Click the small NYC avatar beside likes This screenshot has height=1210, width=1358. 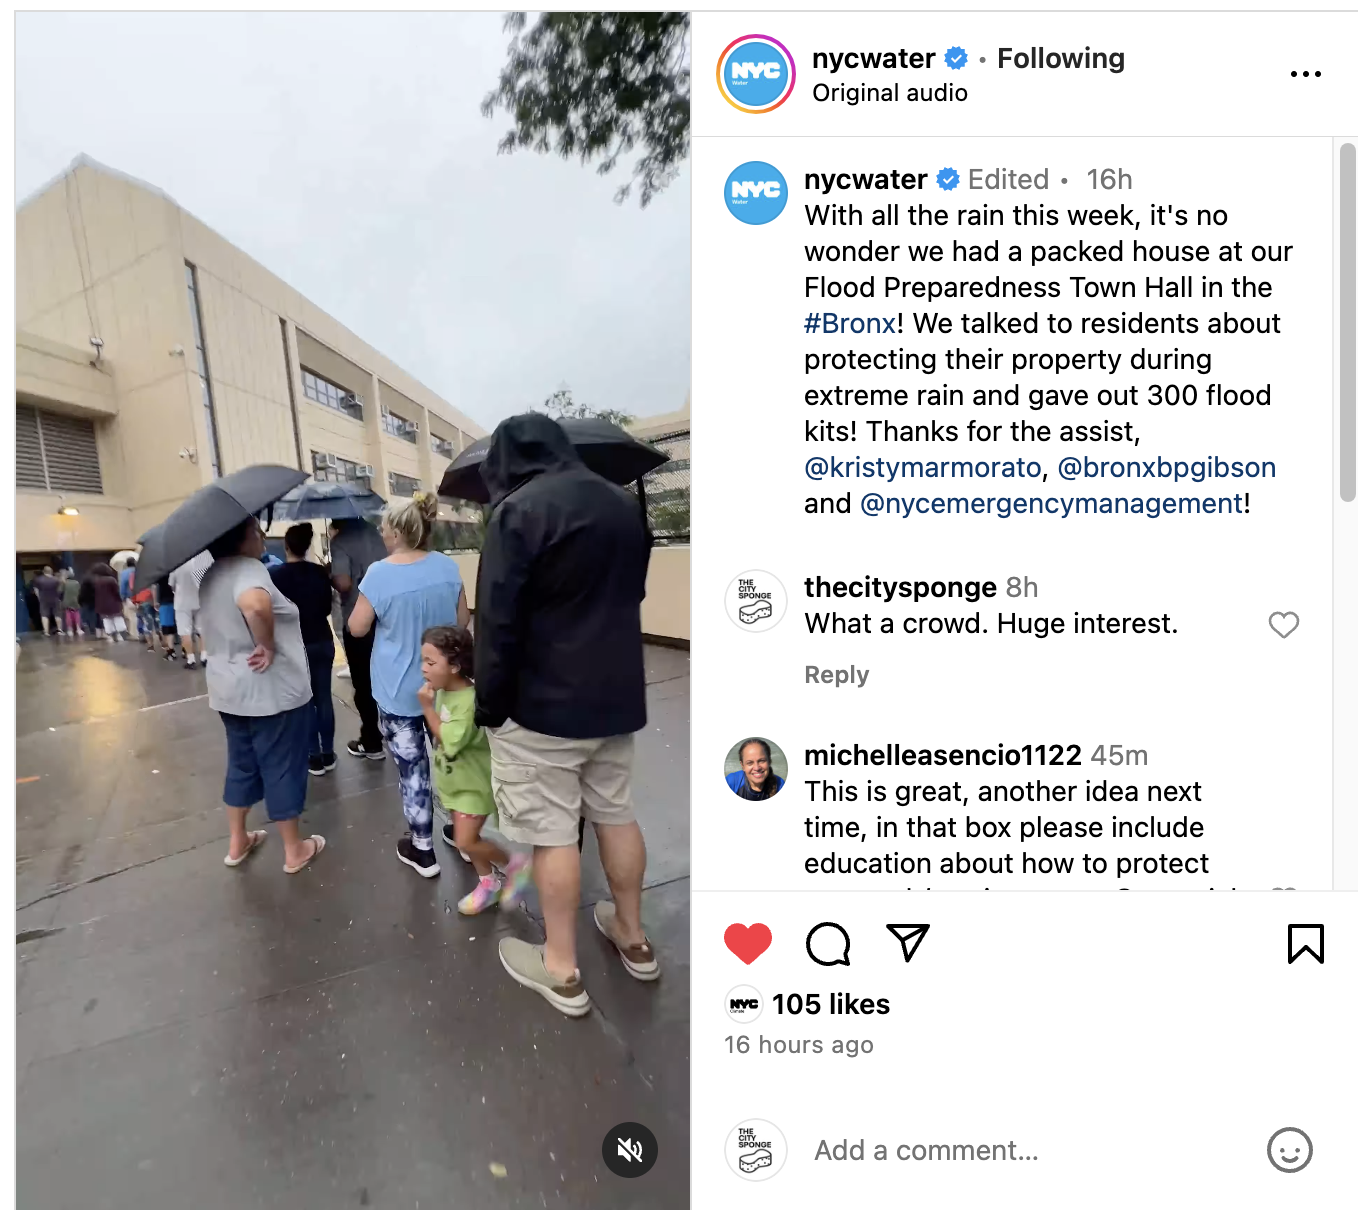click(743, 1004)
